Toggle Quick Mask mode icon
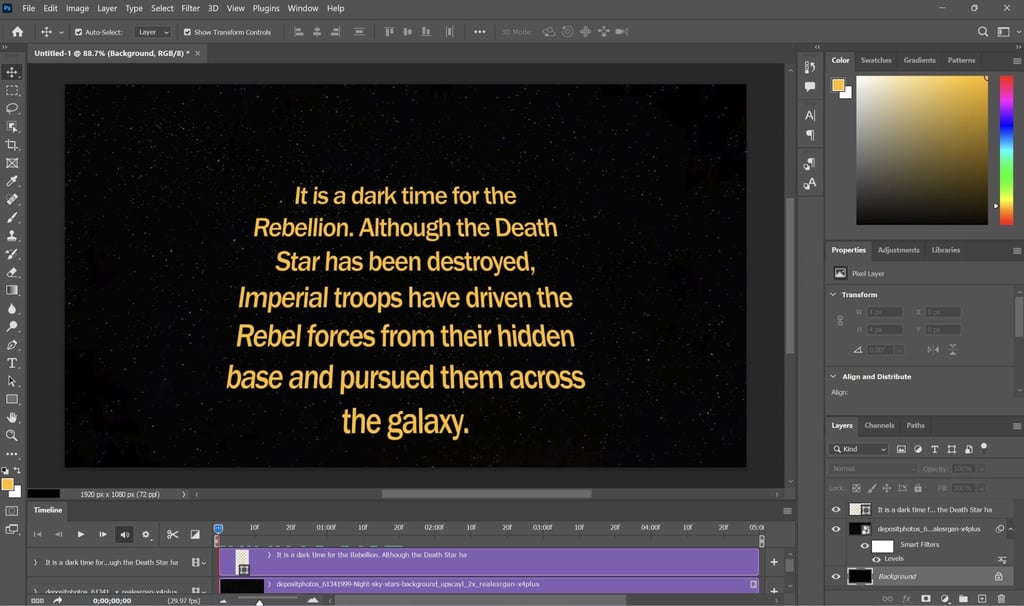The height and width of the screenshot is (606, 1024). pos(12,511)
